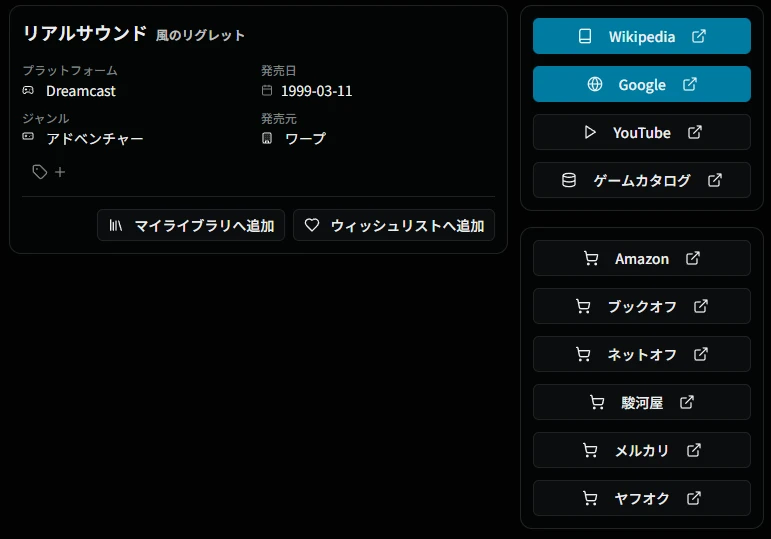Screen dimensions: 771x539
Task: Open the YouTube link button
Action: pos(642,132)
